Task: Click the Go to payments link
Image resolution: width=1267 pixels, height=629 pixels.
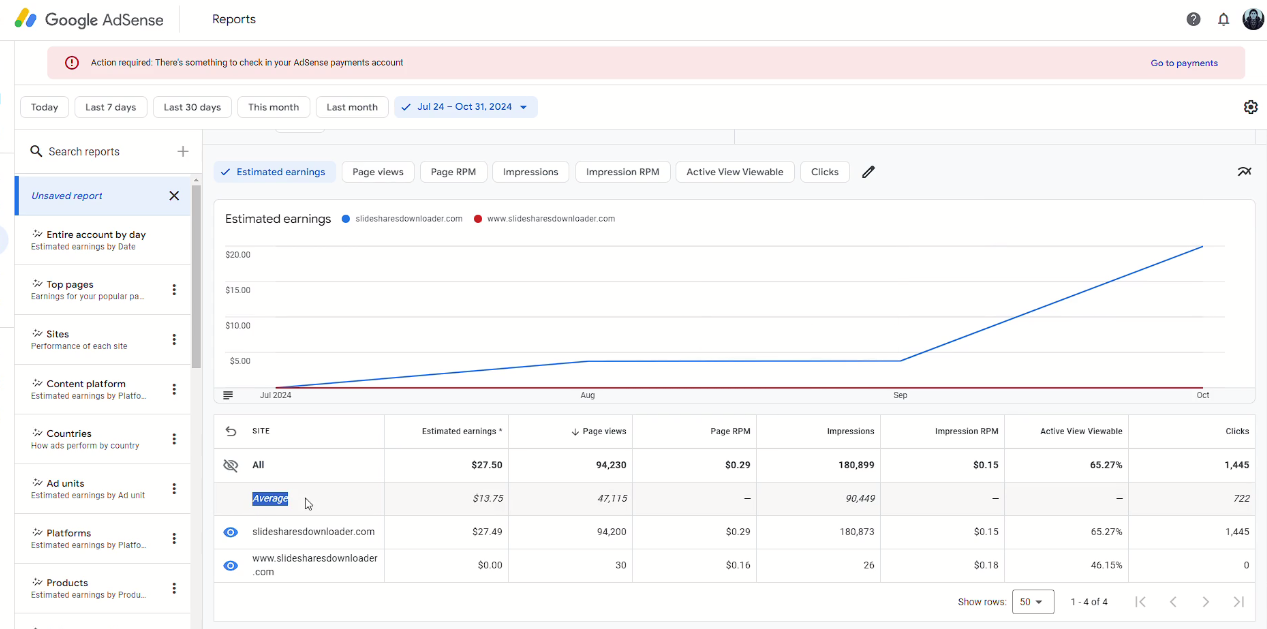Action: click(1184, 63)
